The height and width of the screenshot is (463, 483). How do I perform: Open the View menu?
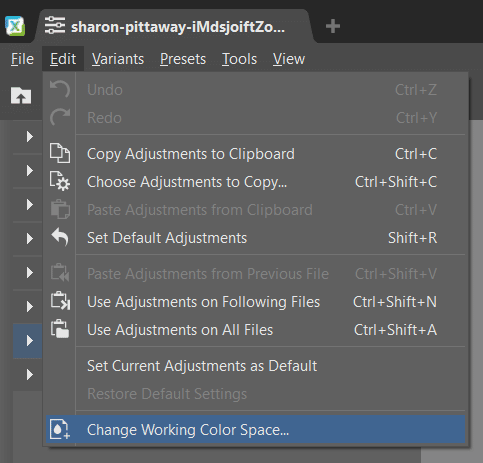(x=289, y=59)
